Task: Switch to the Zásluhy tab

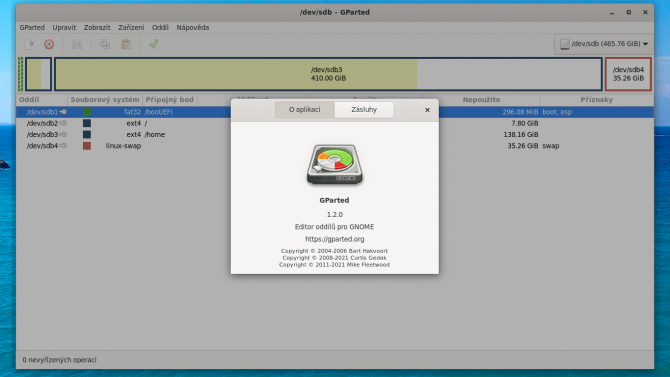Action: 364,109
